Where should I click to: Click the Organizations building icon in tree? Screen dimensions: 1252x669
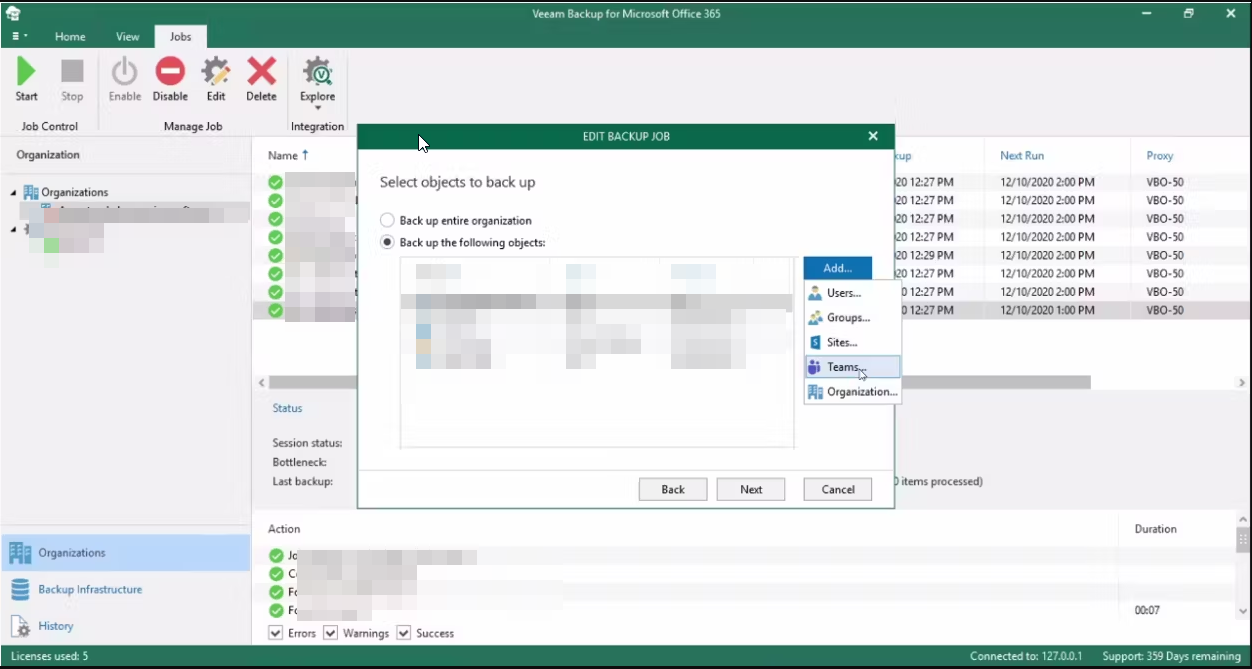31,192
